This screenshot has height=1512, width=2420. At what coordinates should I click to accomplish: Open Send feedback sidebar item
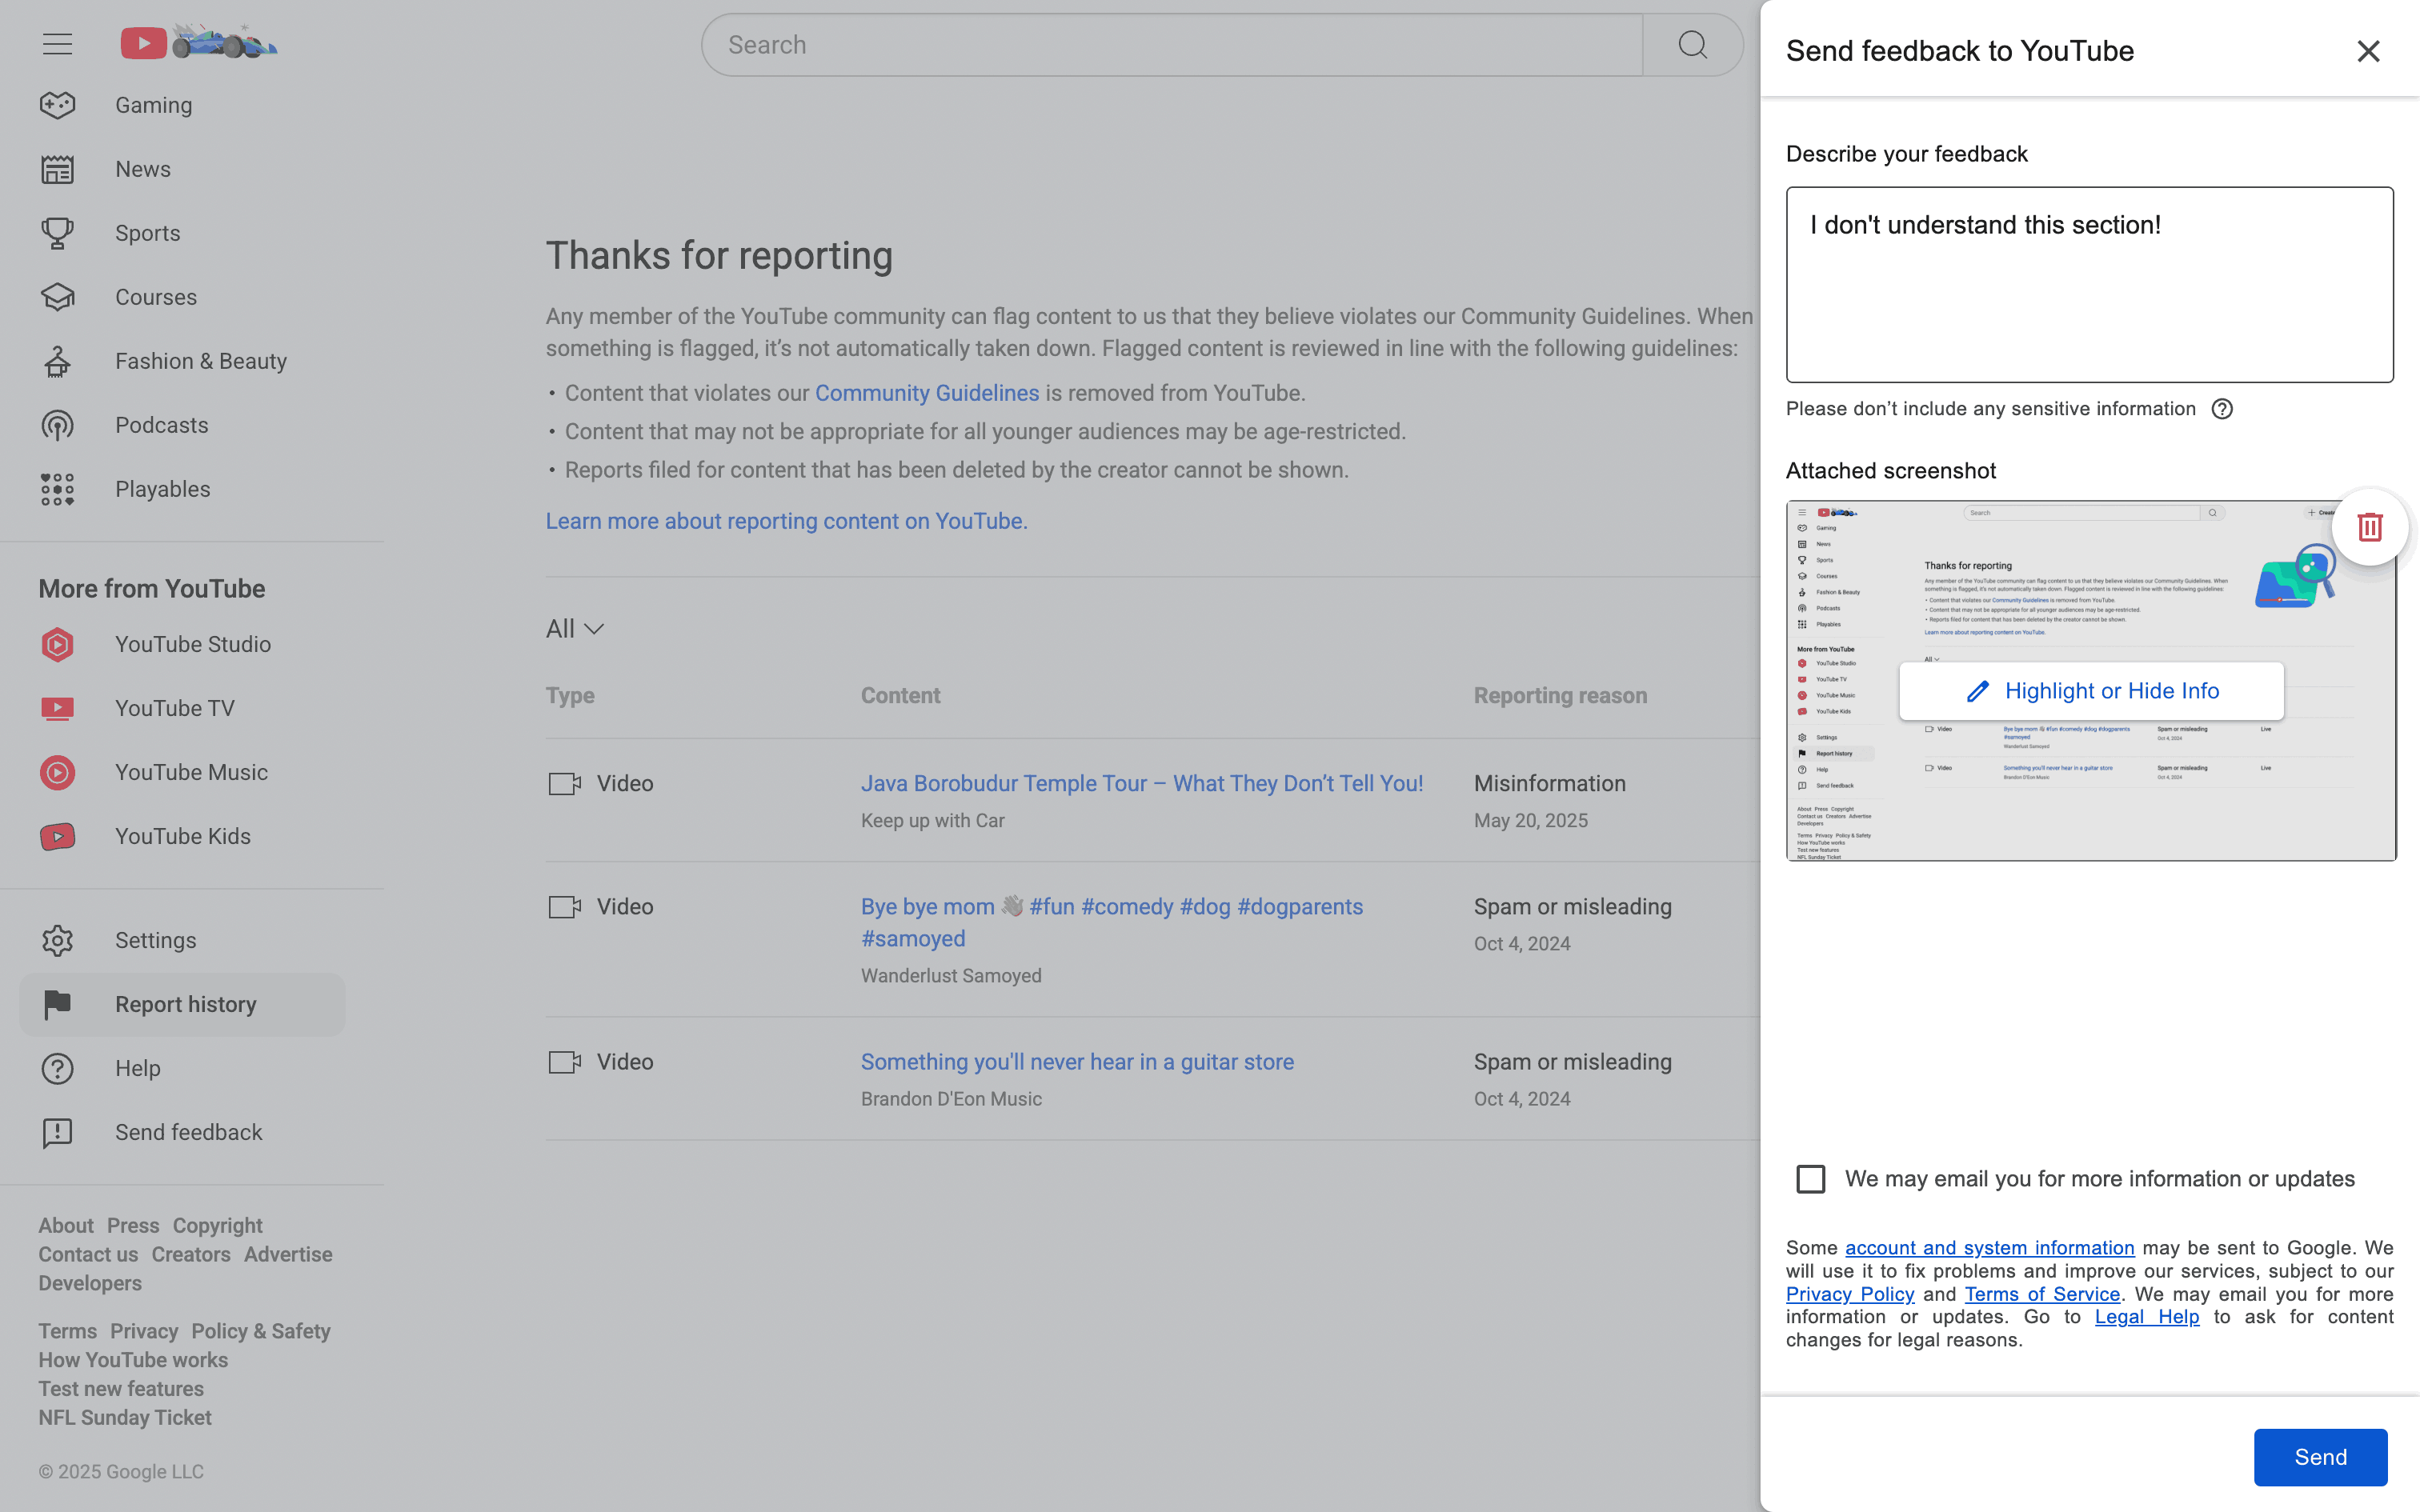pyautogui.click(x=188, y=1132)
